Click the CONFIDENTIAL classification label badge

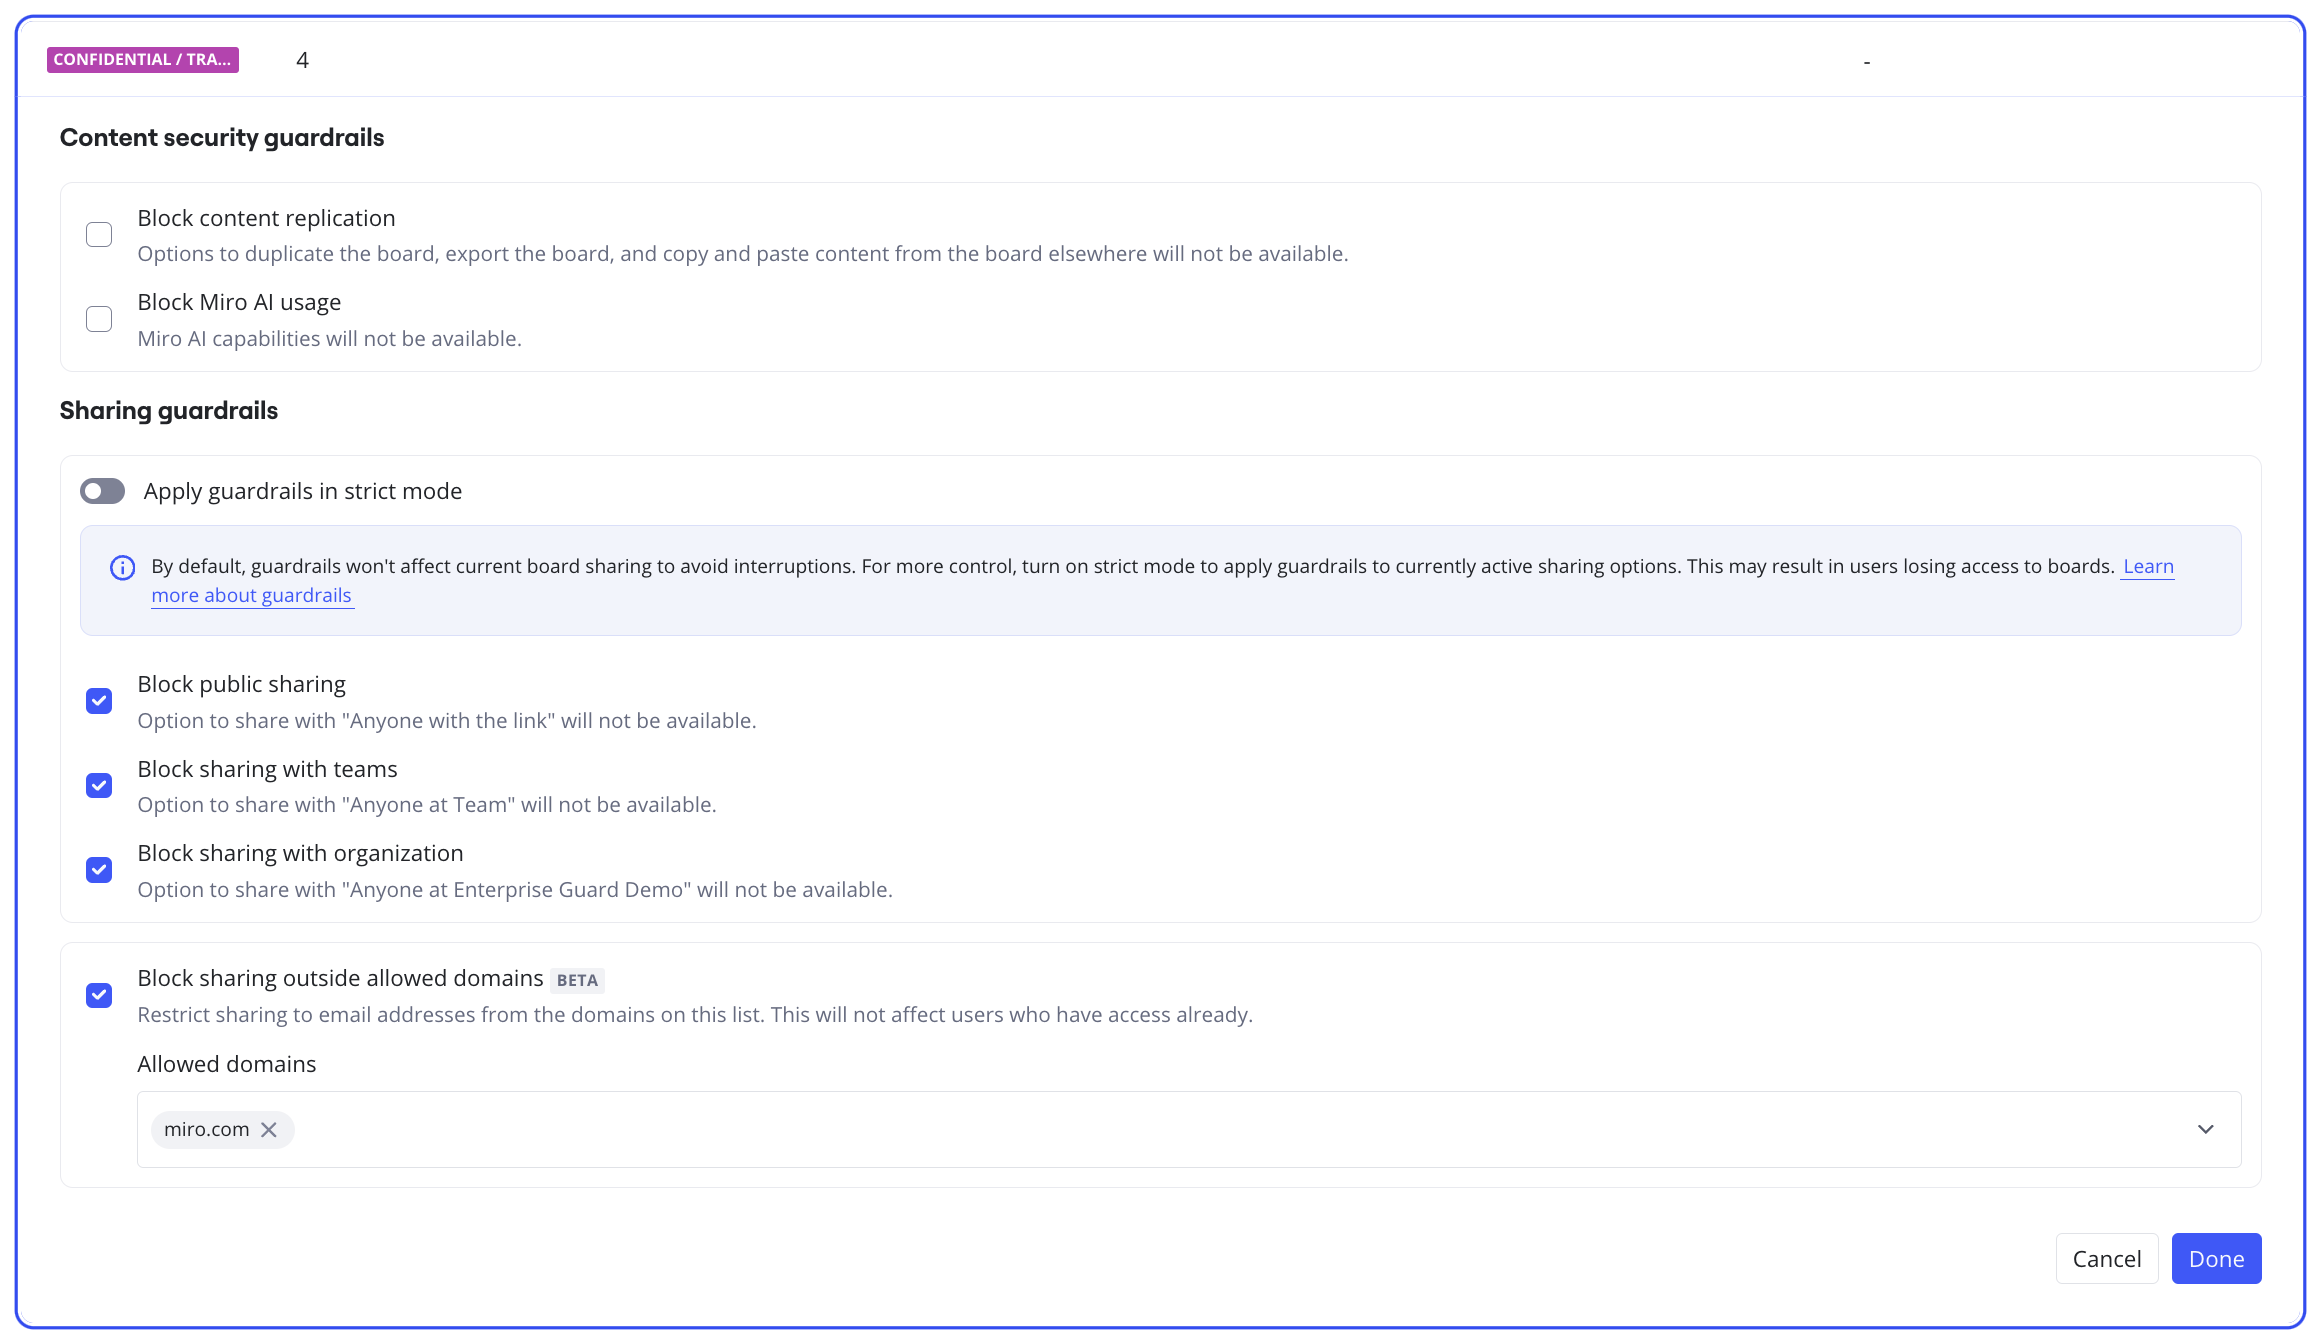coord(142,60)
